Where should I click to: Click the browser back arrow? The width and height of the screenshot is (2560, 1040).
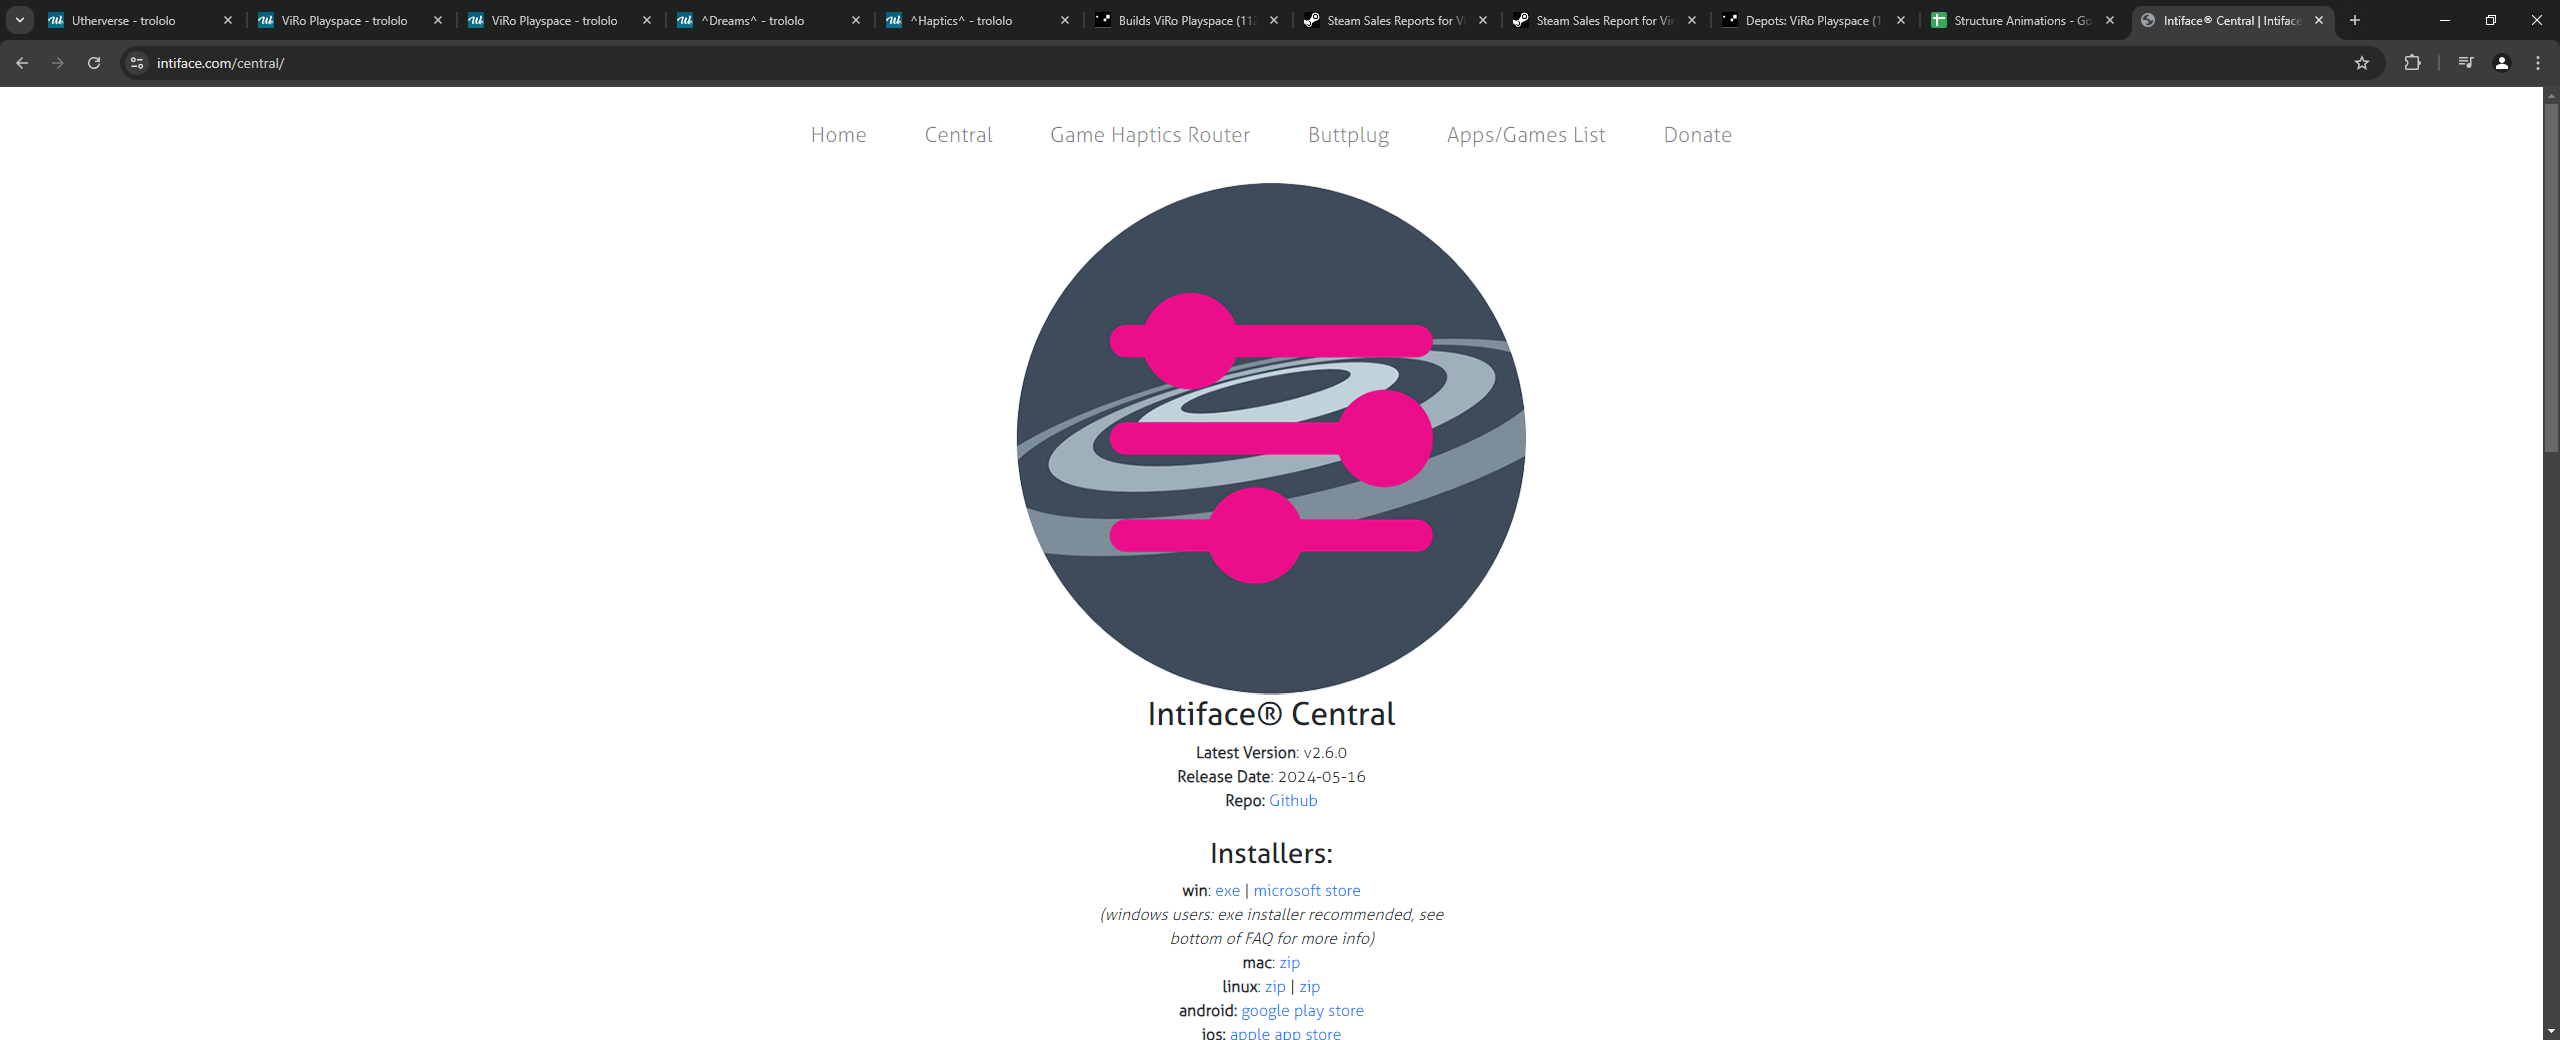(x=22, y=63)
